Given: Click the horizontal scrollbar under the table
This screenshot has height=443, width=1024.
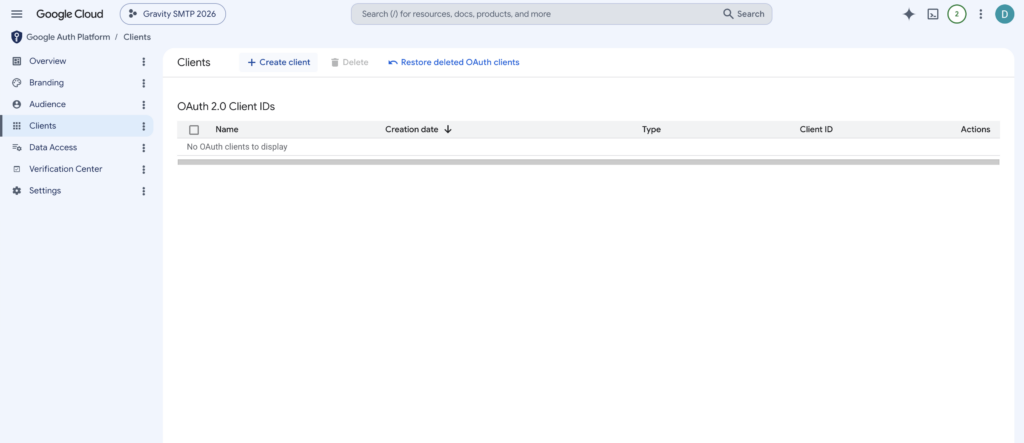Looking at the screenshot, I should (588, 161).
